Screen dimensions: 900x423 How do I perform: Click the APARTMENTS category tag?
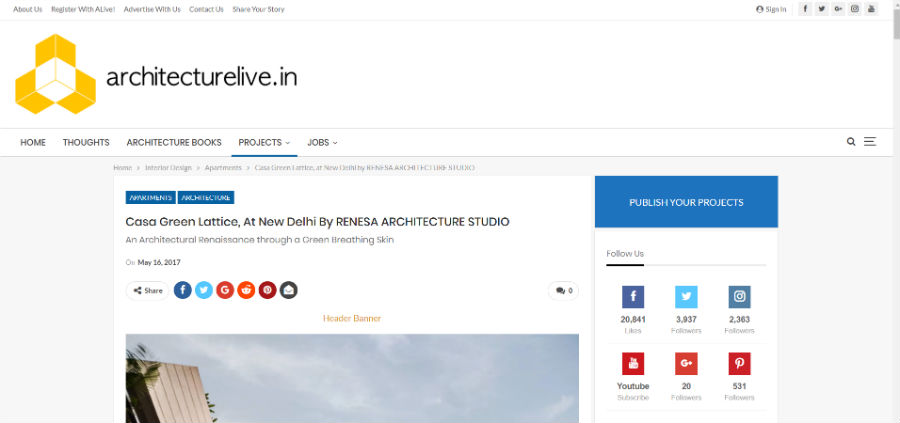tap(150, 197)
